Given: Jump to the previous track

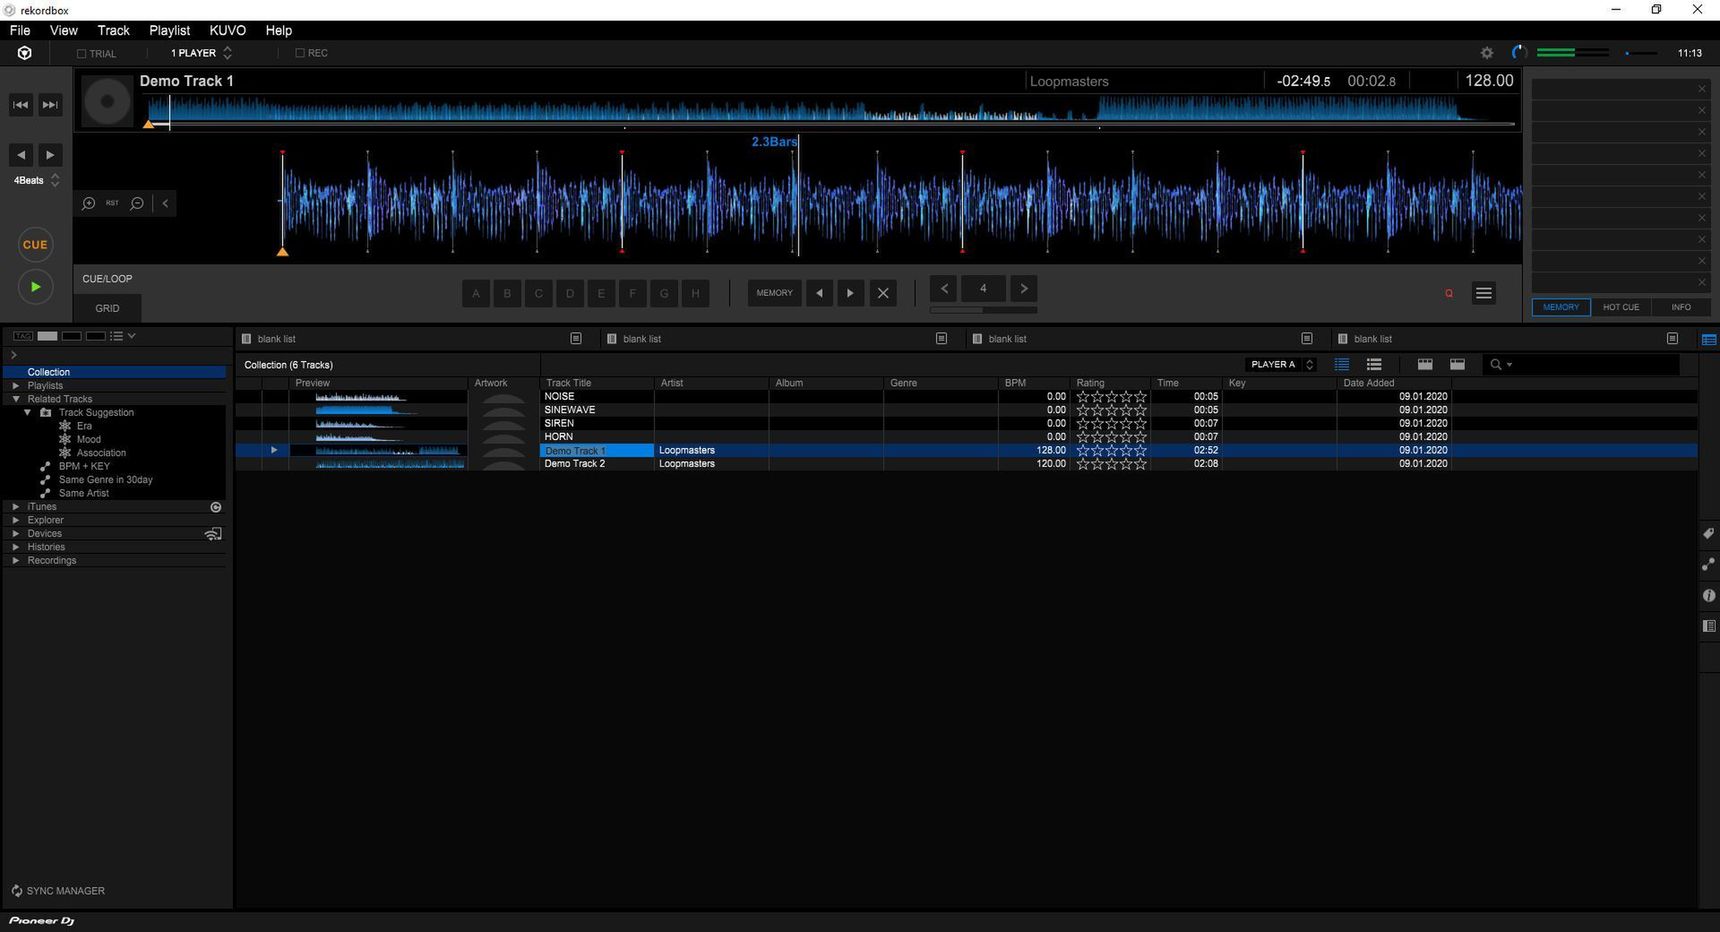Looking at the screenshot, I should tap(21, 104).
